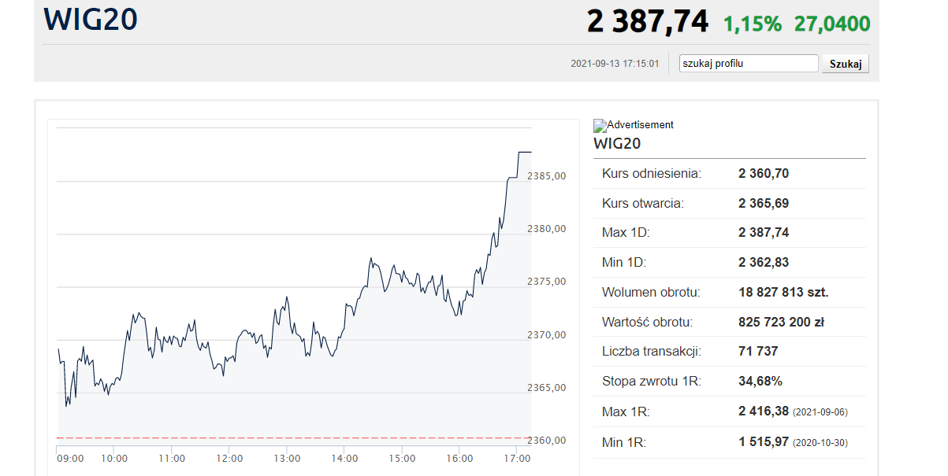This screenshot has height=476, width=948.
Task: Click the 09:00 time axis label
Action: (x=70, y=458)
